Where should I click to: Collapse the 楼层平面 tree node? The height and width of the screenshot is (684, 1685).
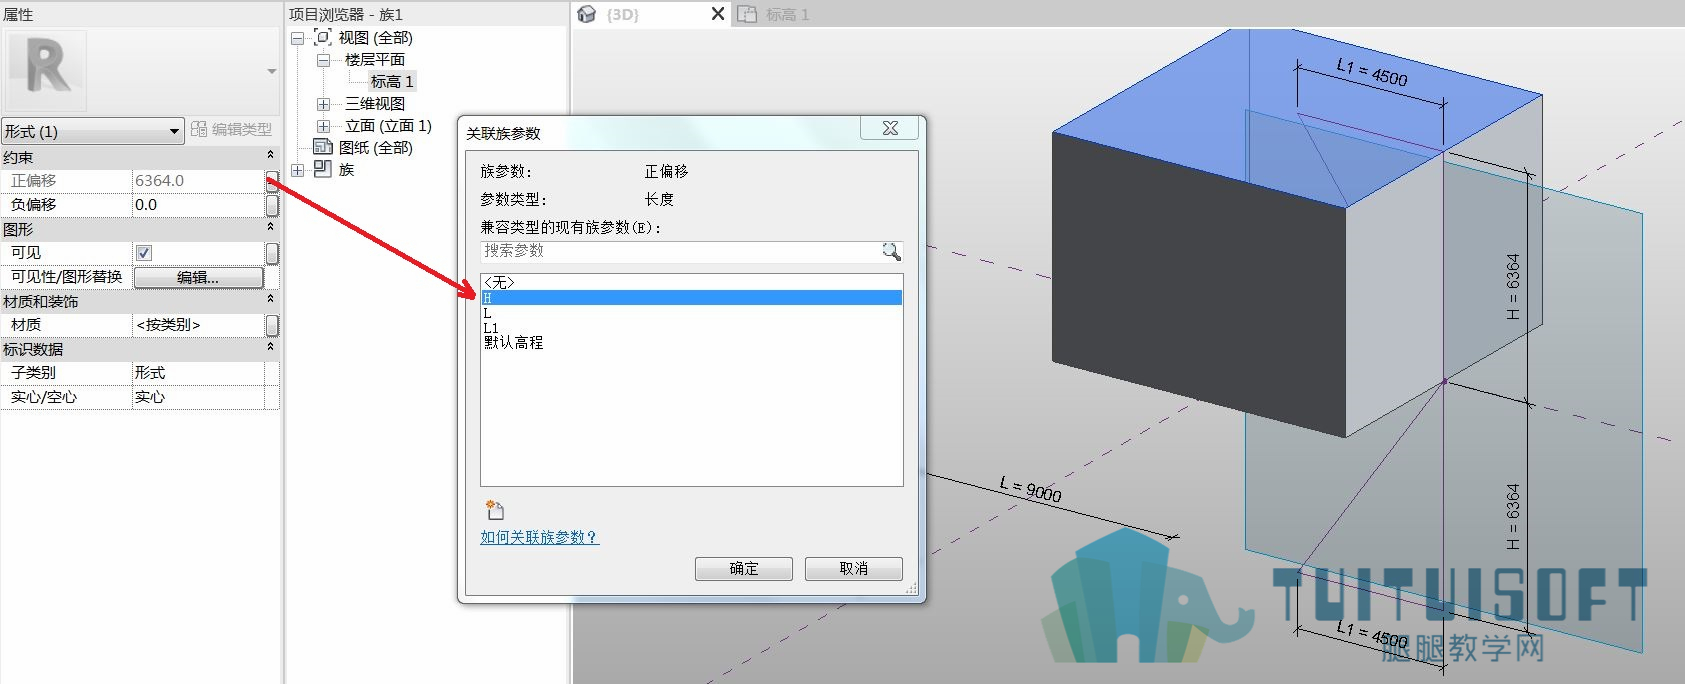(323, 60)
